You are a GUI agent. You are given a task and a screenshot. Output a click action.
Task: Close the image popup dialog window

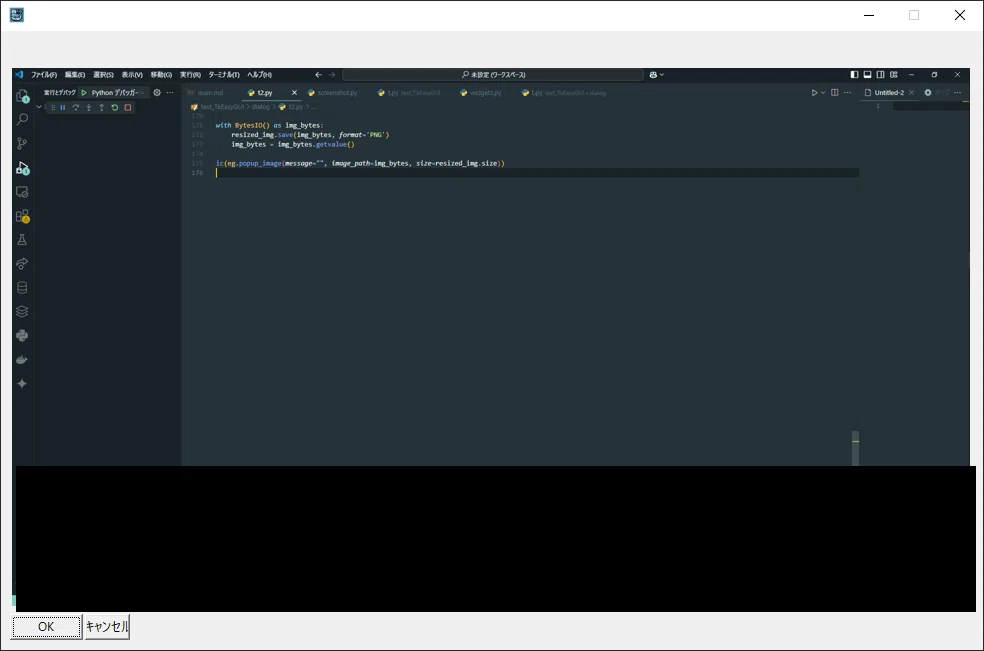pos(960,15)
